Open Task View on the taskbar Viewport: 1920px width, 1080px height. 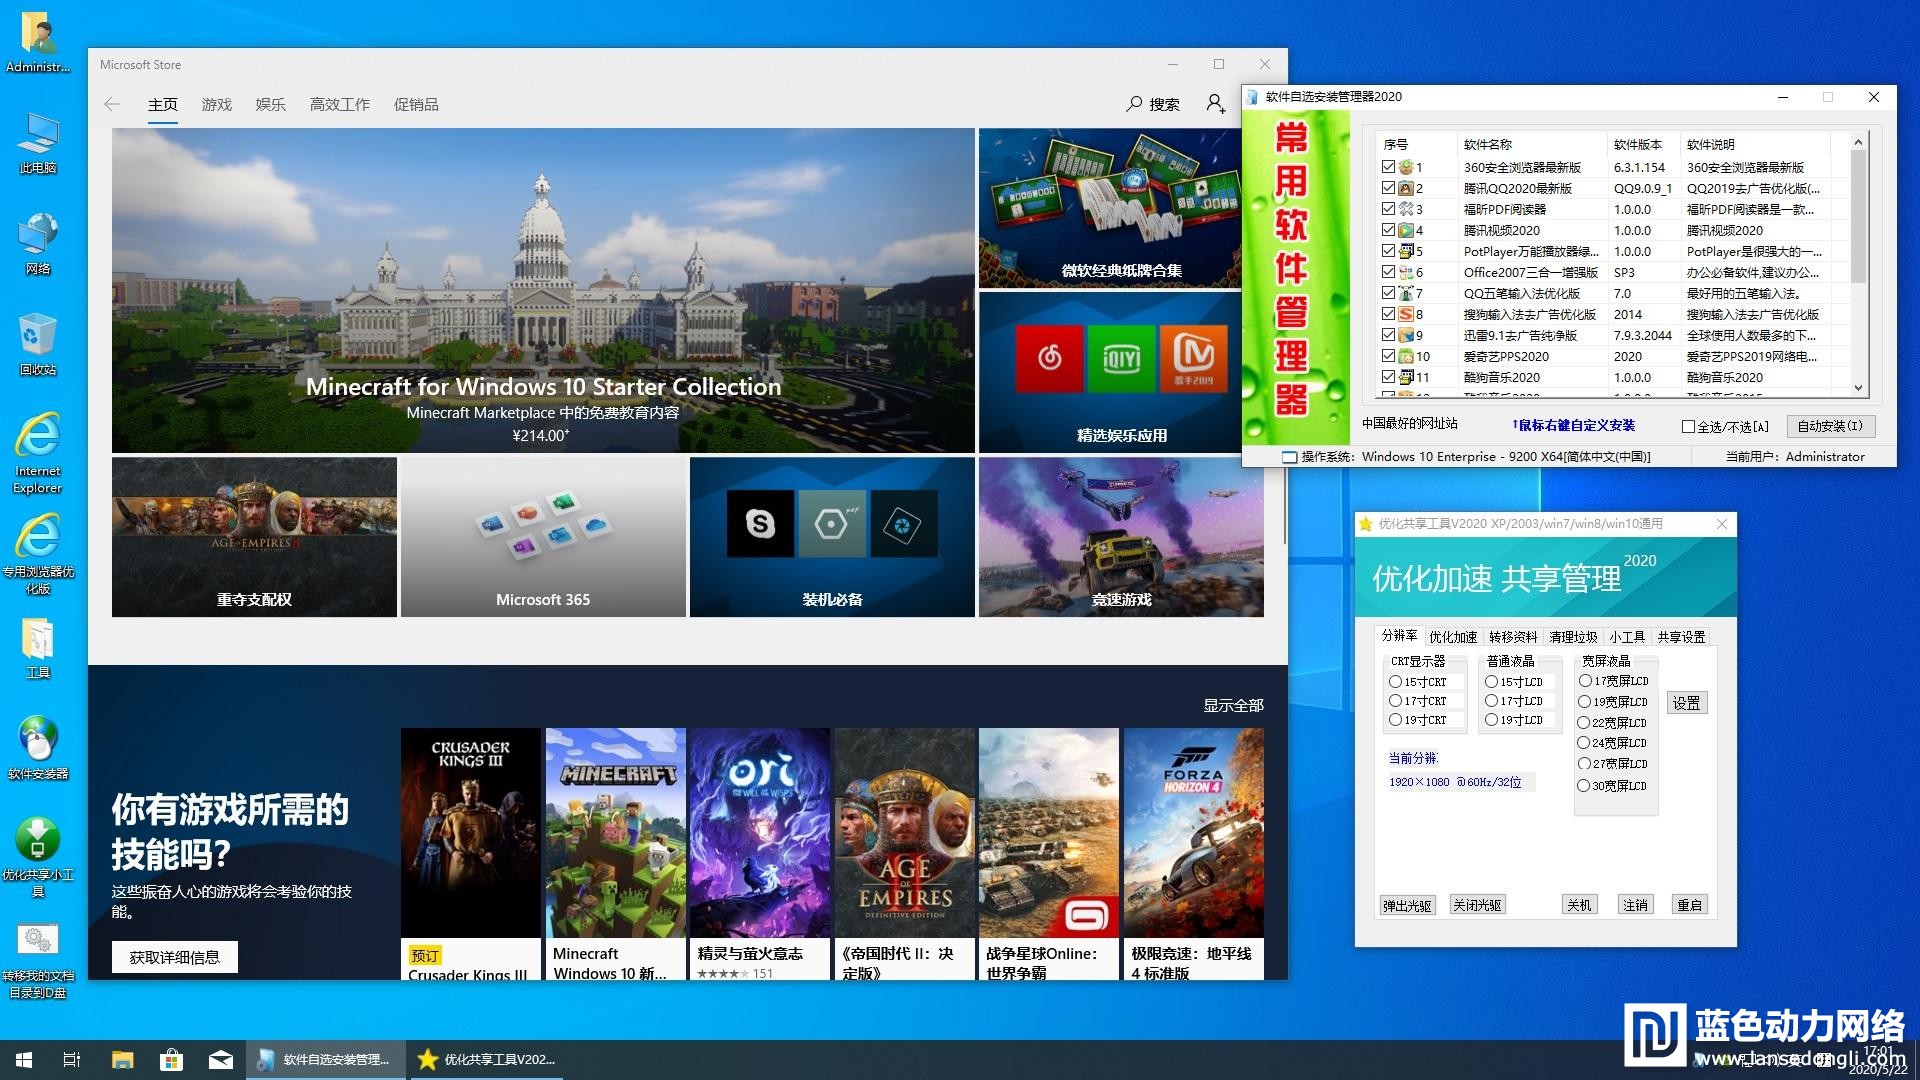[x=72, y=1060]
